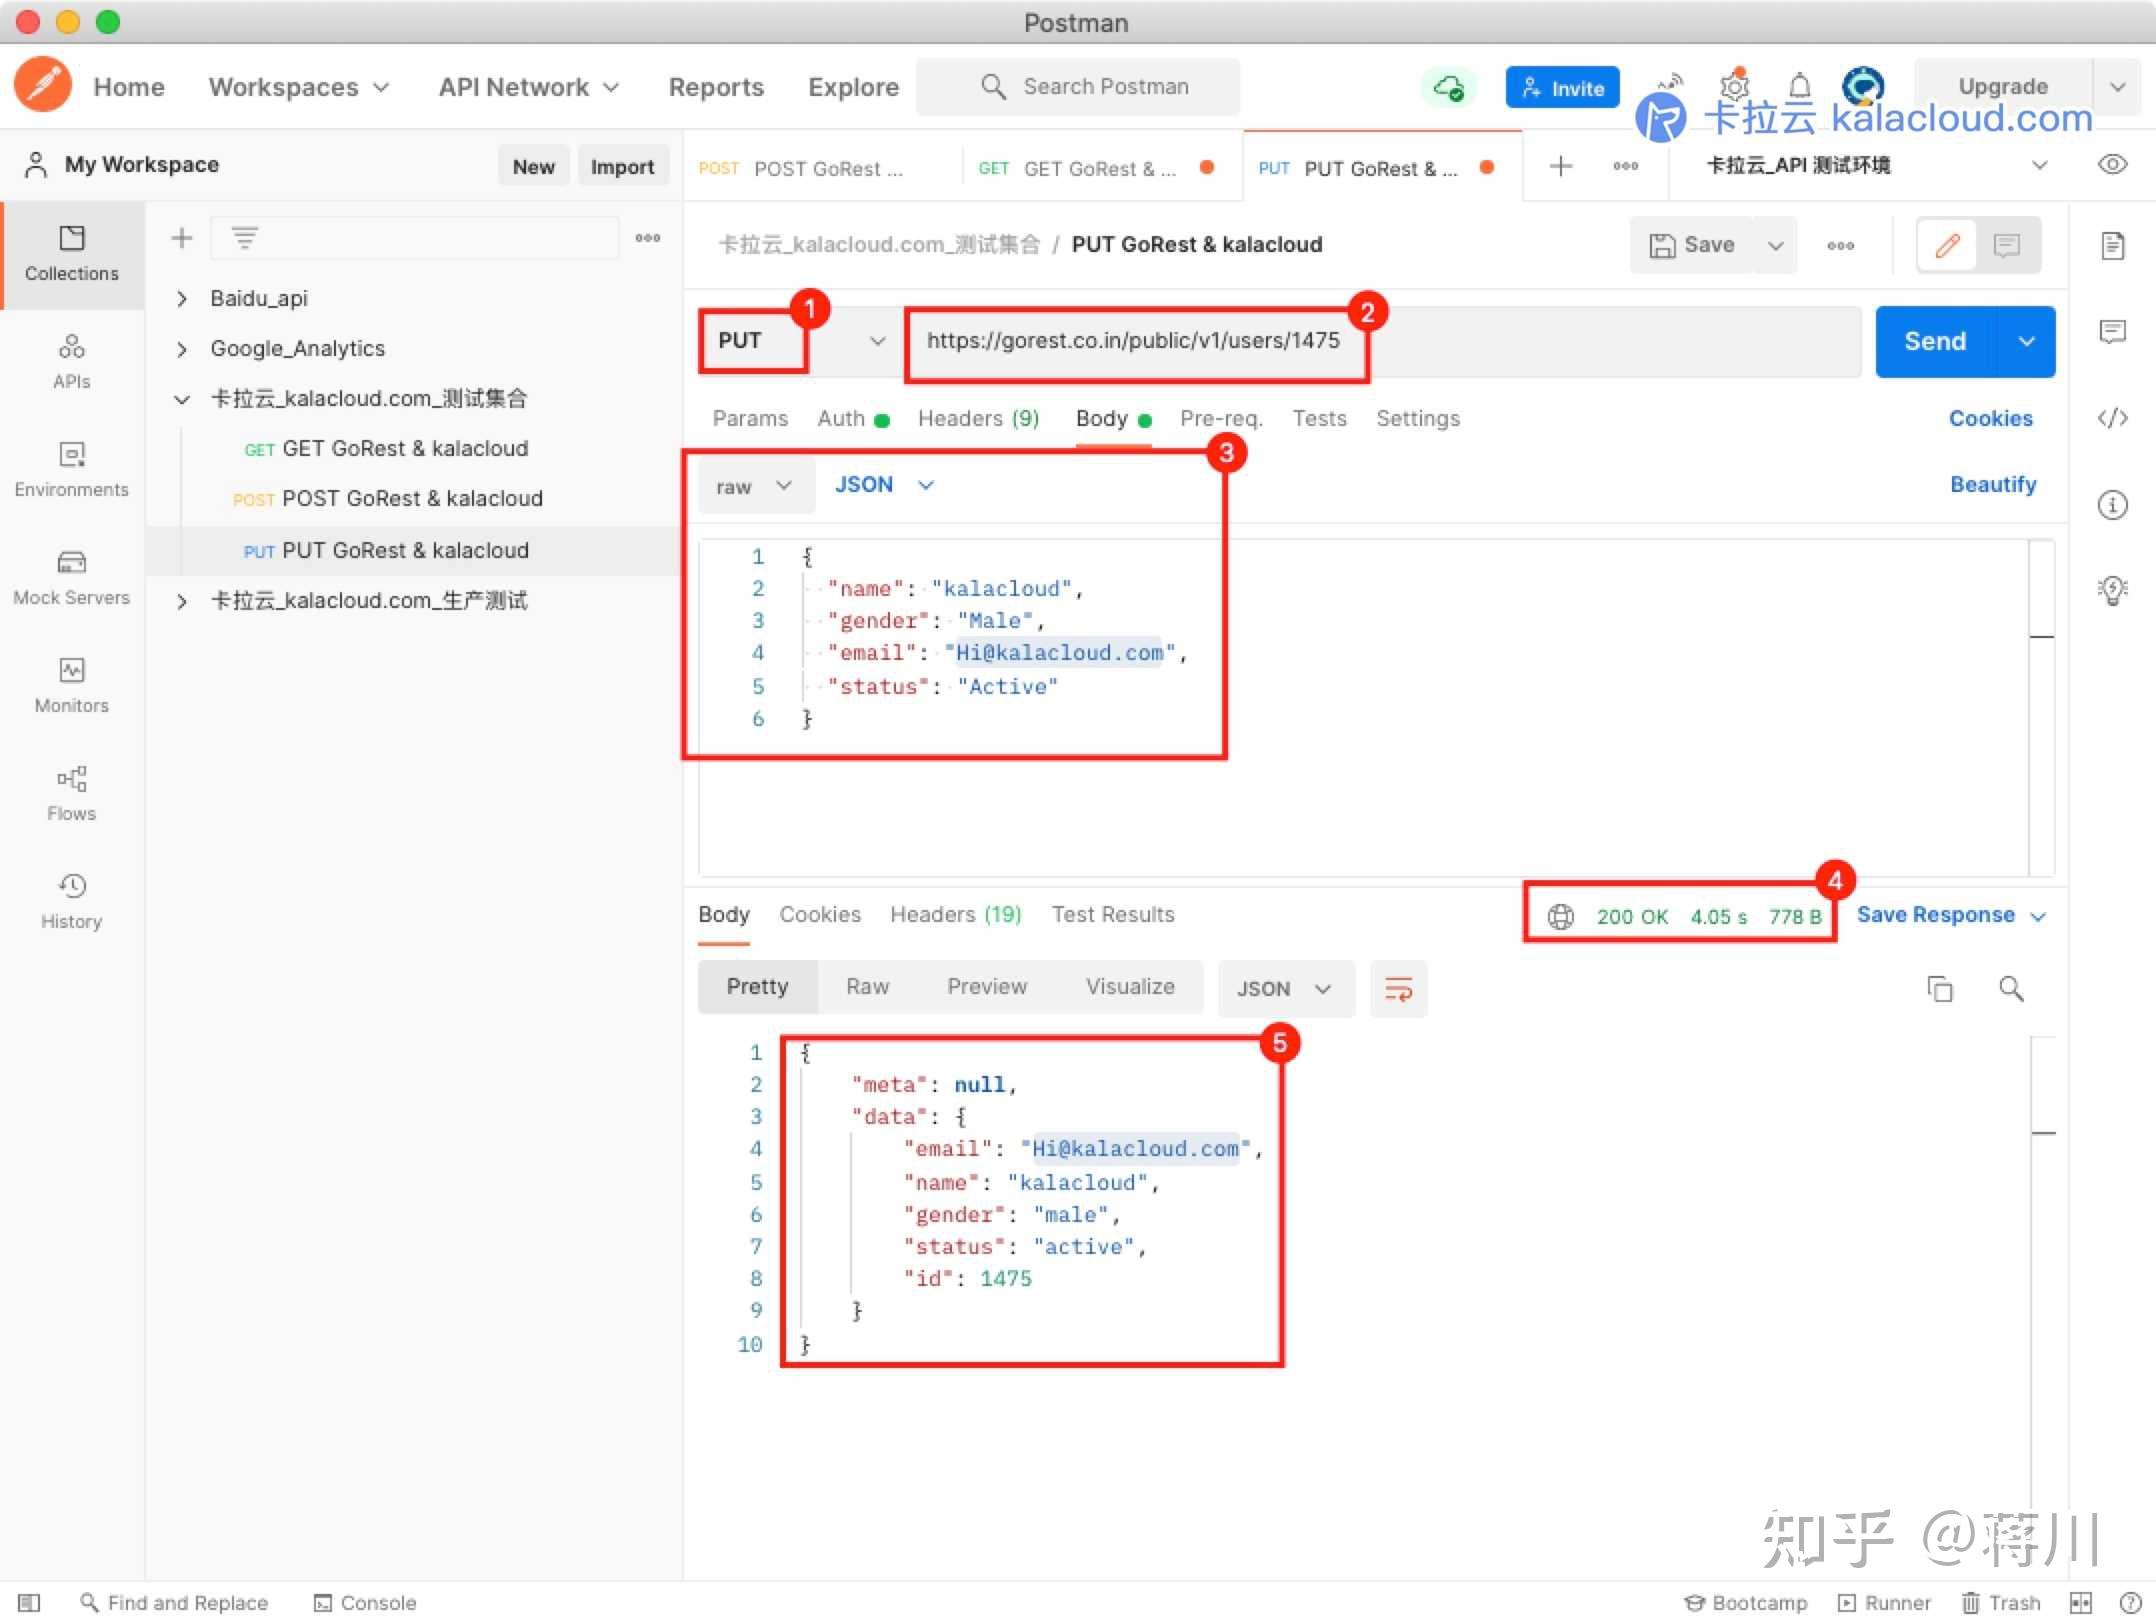Image resolution: width=2156 pixels, height=1624 pixels.
Task: Click the request URL input field
Action: pyautogui.click(x=1135, y=341)
